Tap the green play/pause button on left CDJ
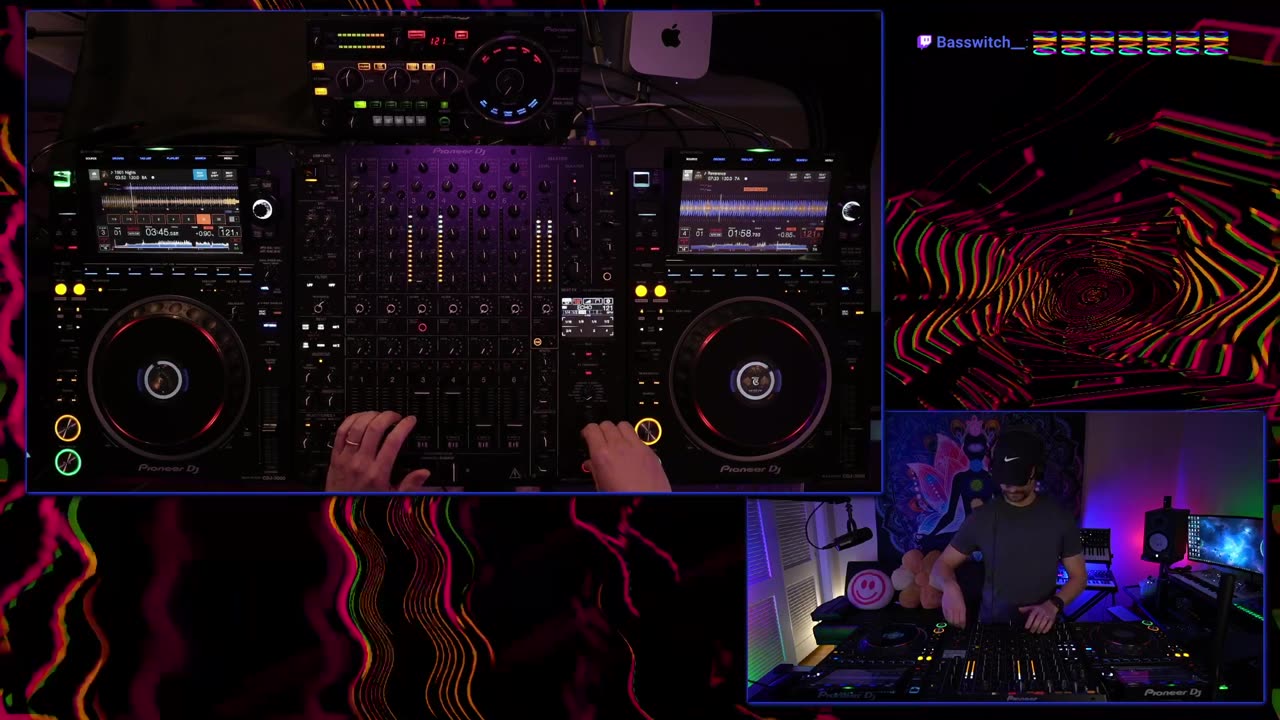1280x720 pixels. pyautogui.click(x=67, y=462)
